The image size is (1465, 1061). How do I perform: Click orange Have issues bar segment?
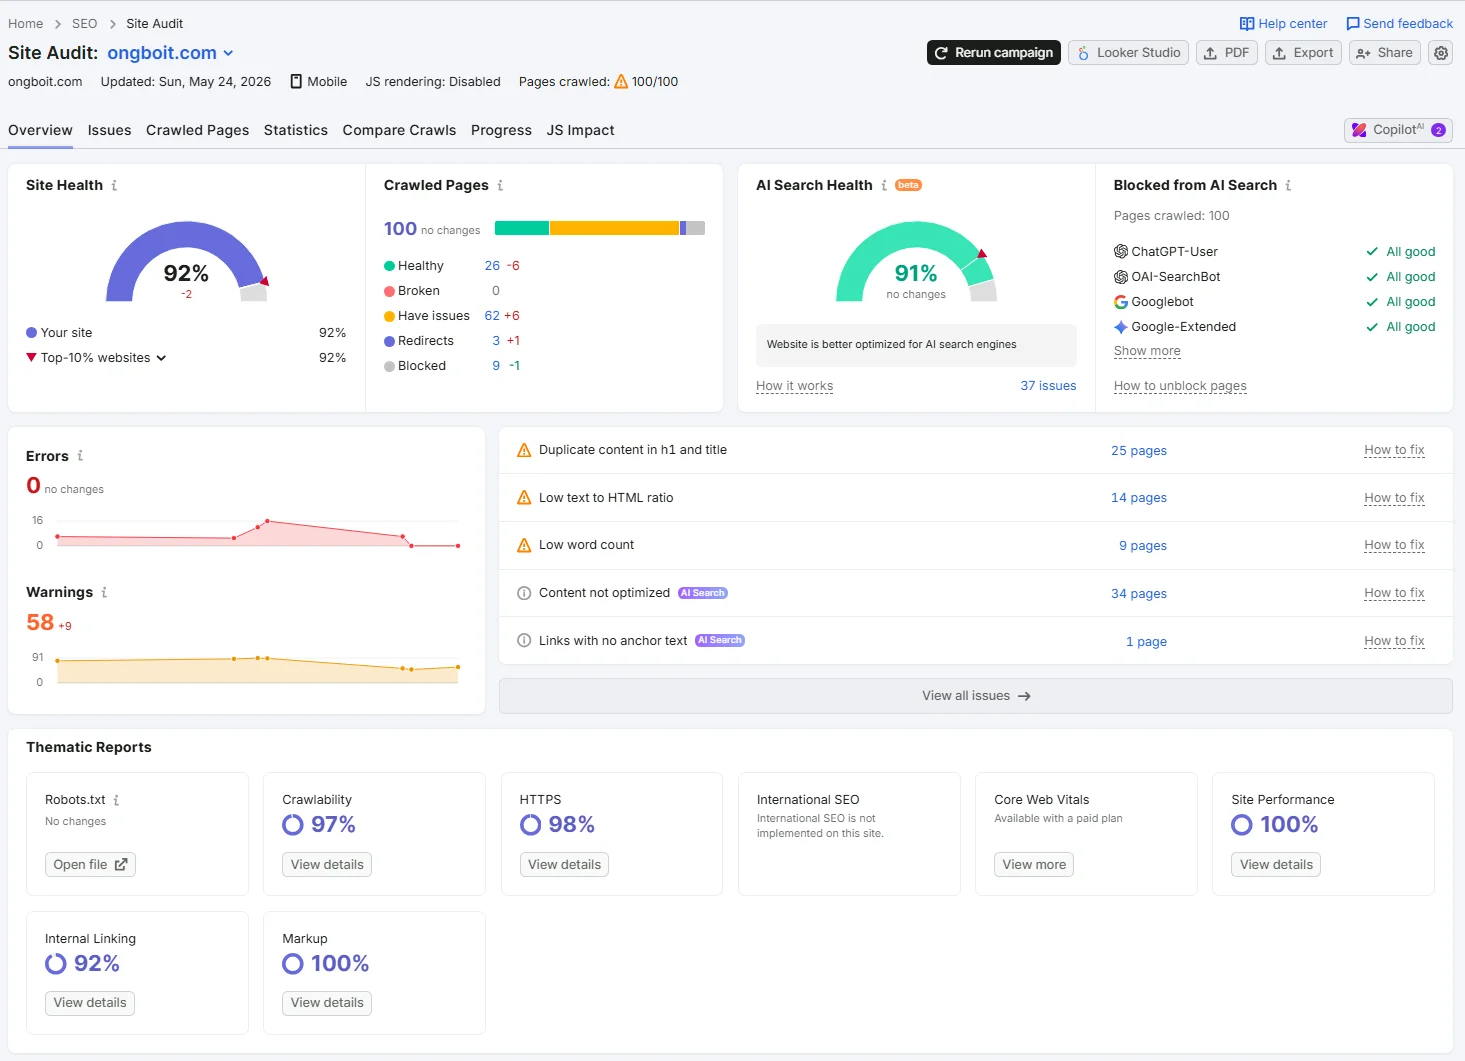click(614, 228)
